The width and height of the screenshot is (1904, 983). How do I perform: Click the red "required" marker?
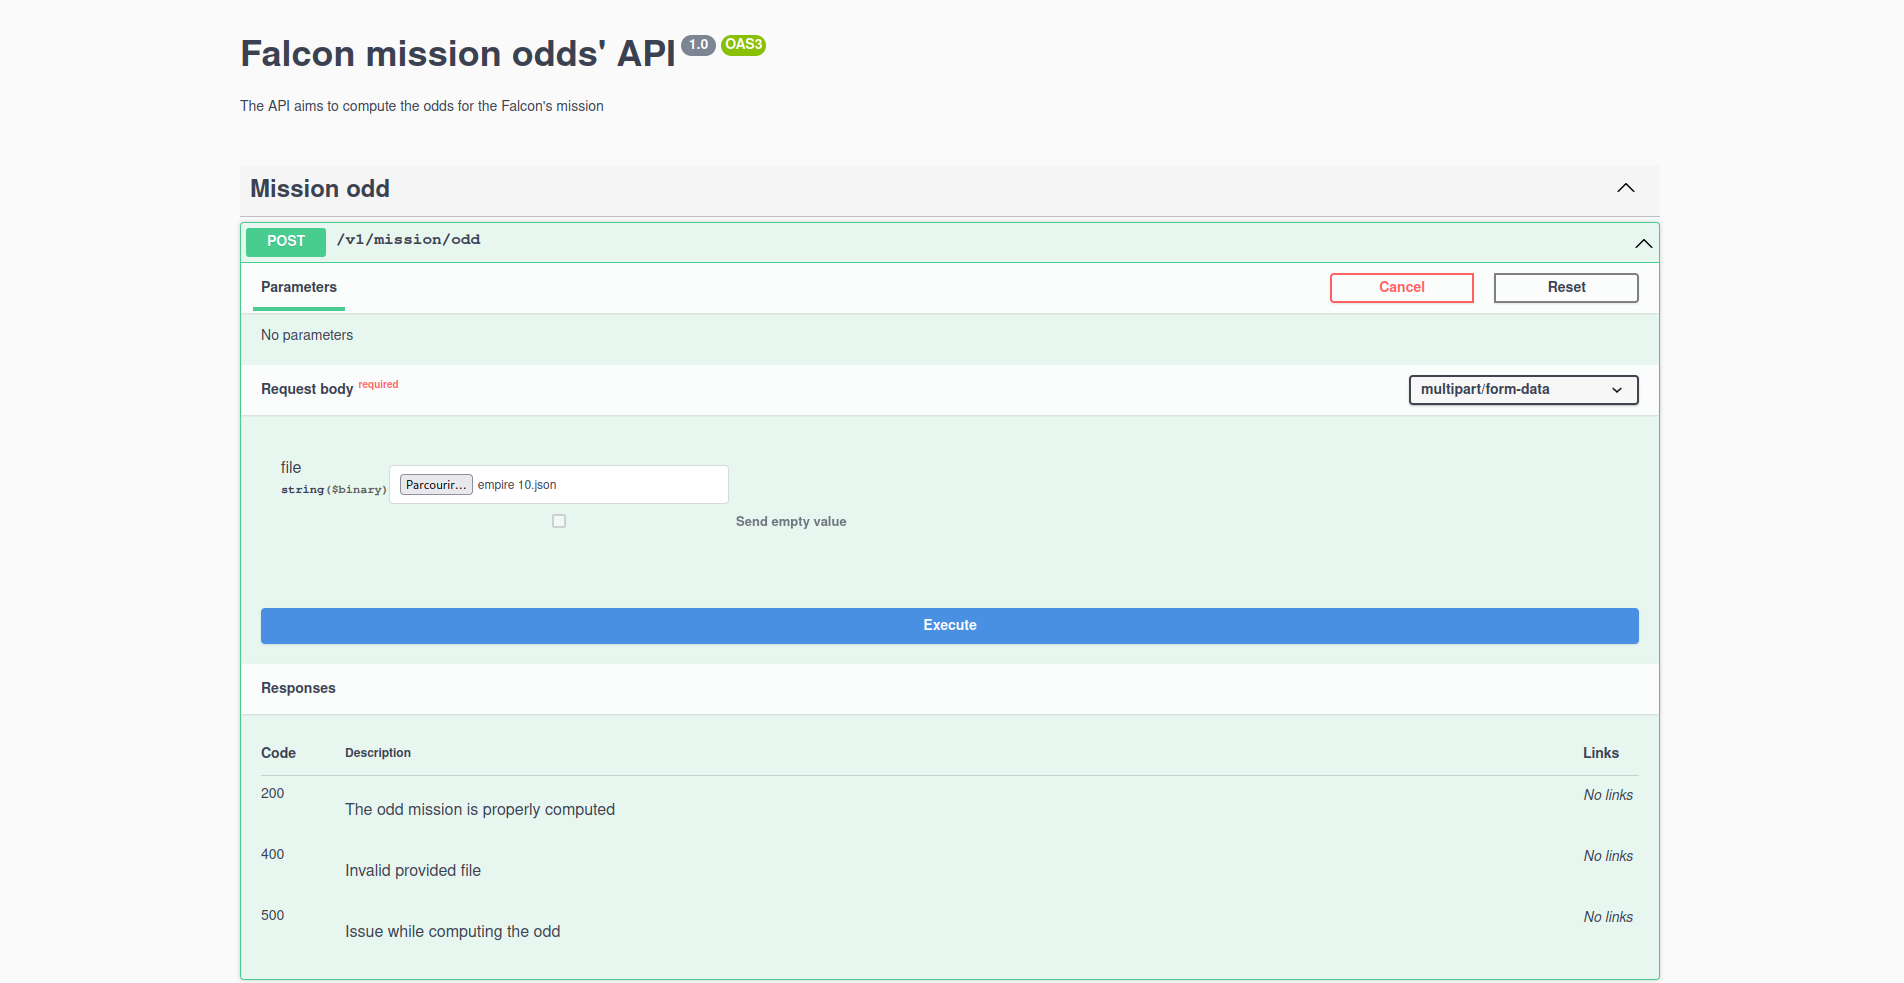point(378,384)
